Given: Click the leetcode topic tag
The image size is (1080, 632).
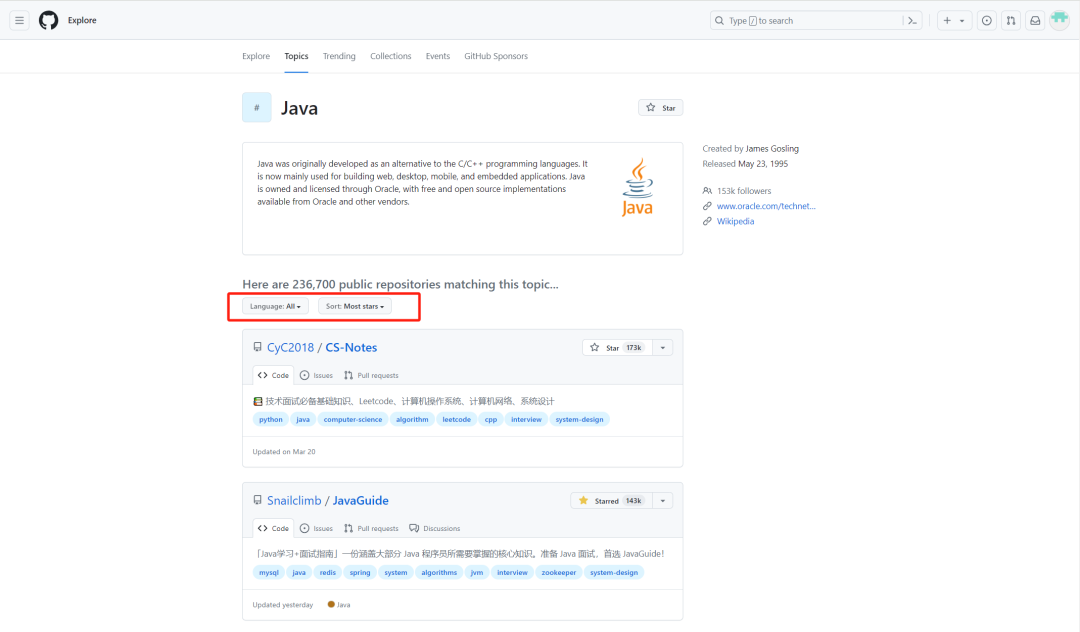Looking at the screenshot, I should point(457,419).
